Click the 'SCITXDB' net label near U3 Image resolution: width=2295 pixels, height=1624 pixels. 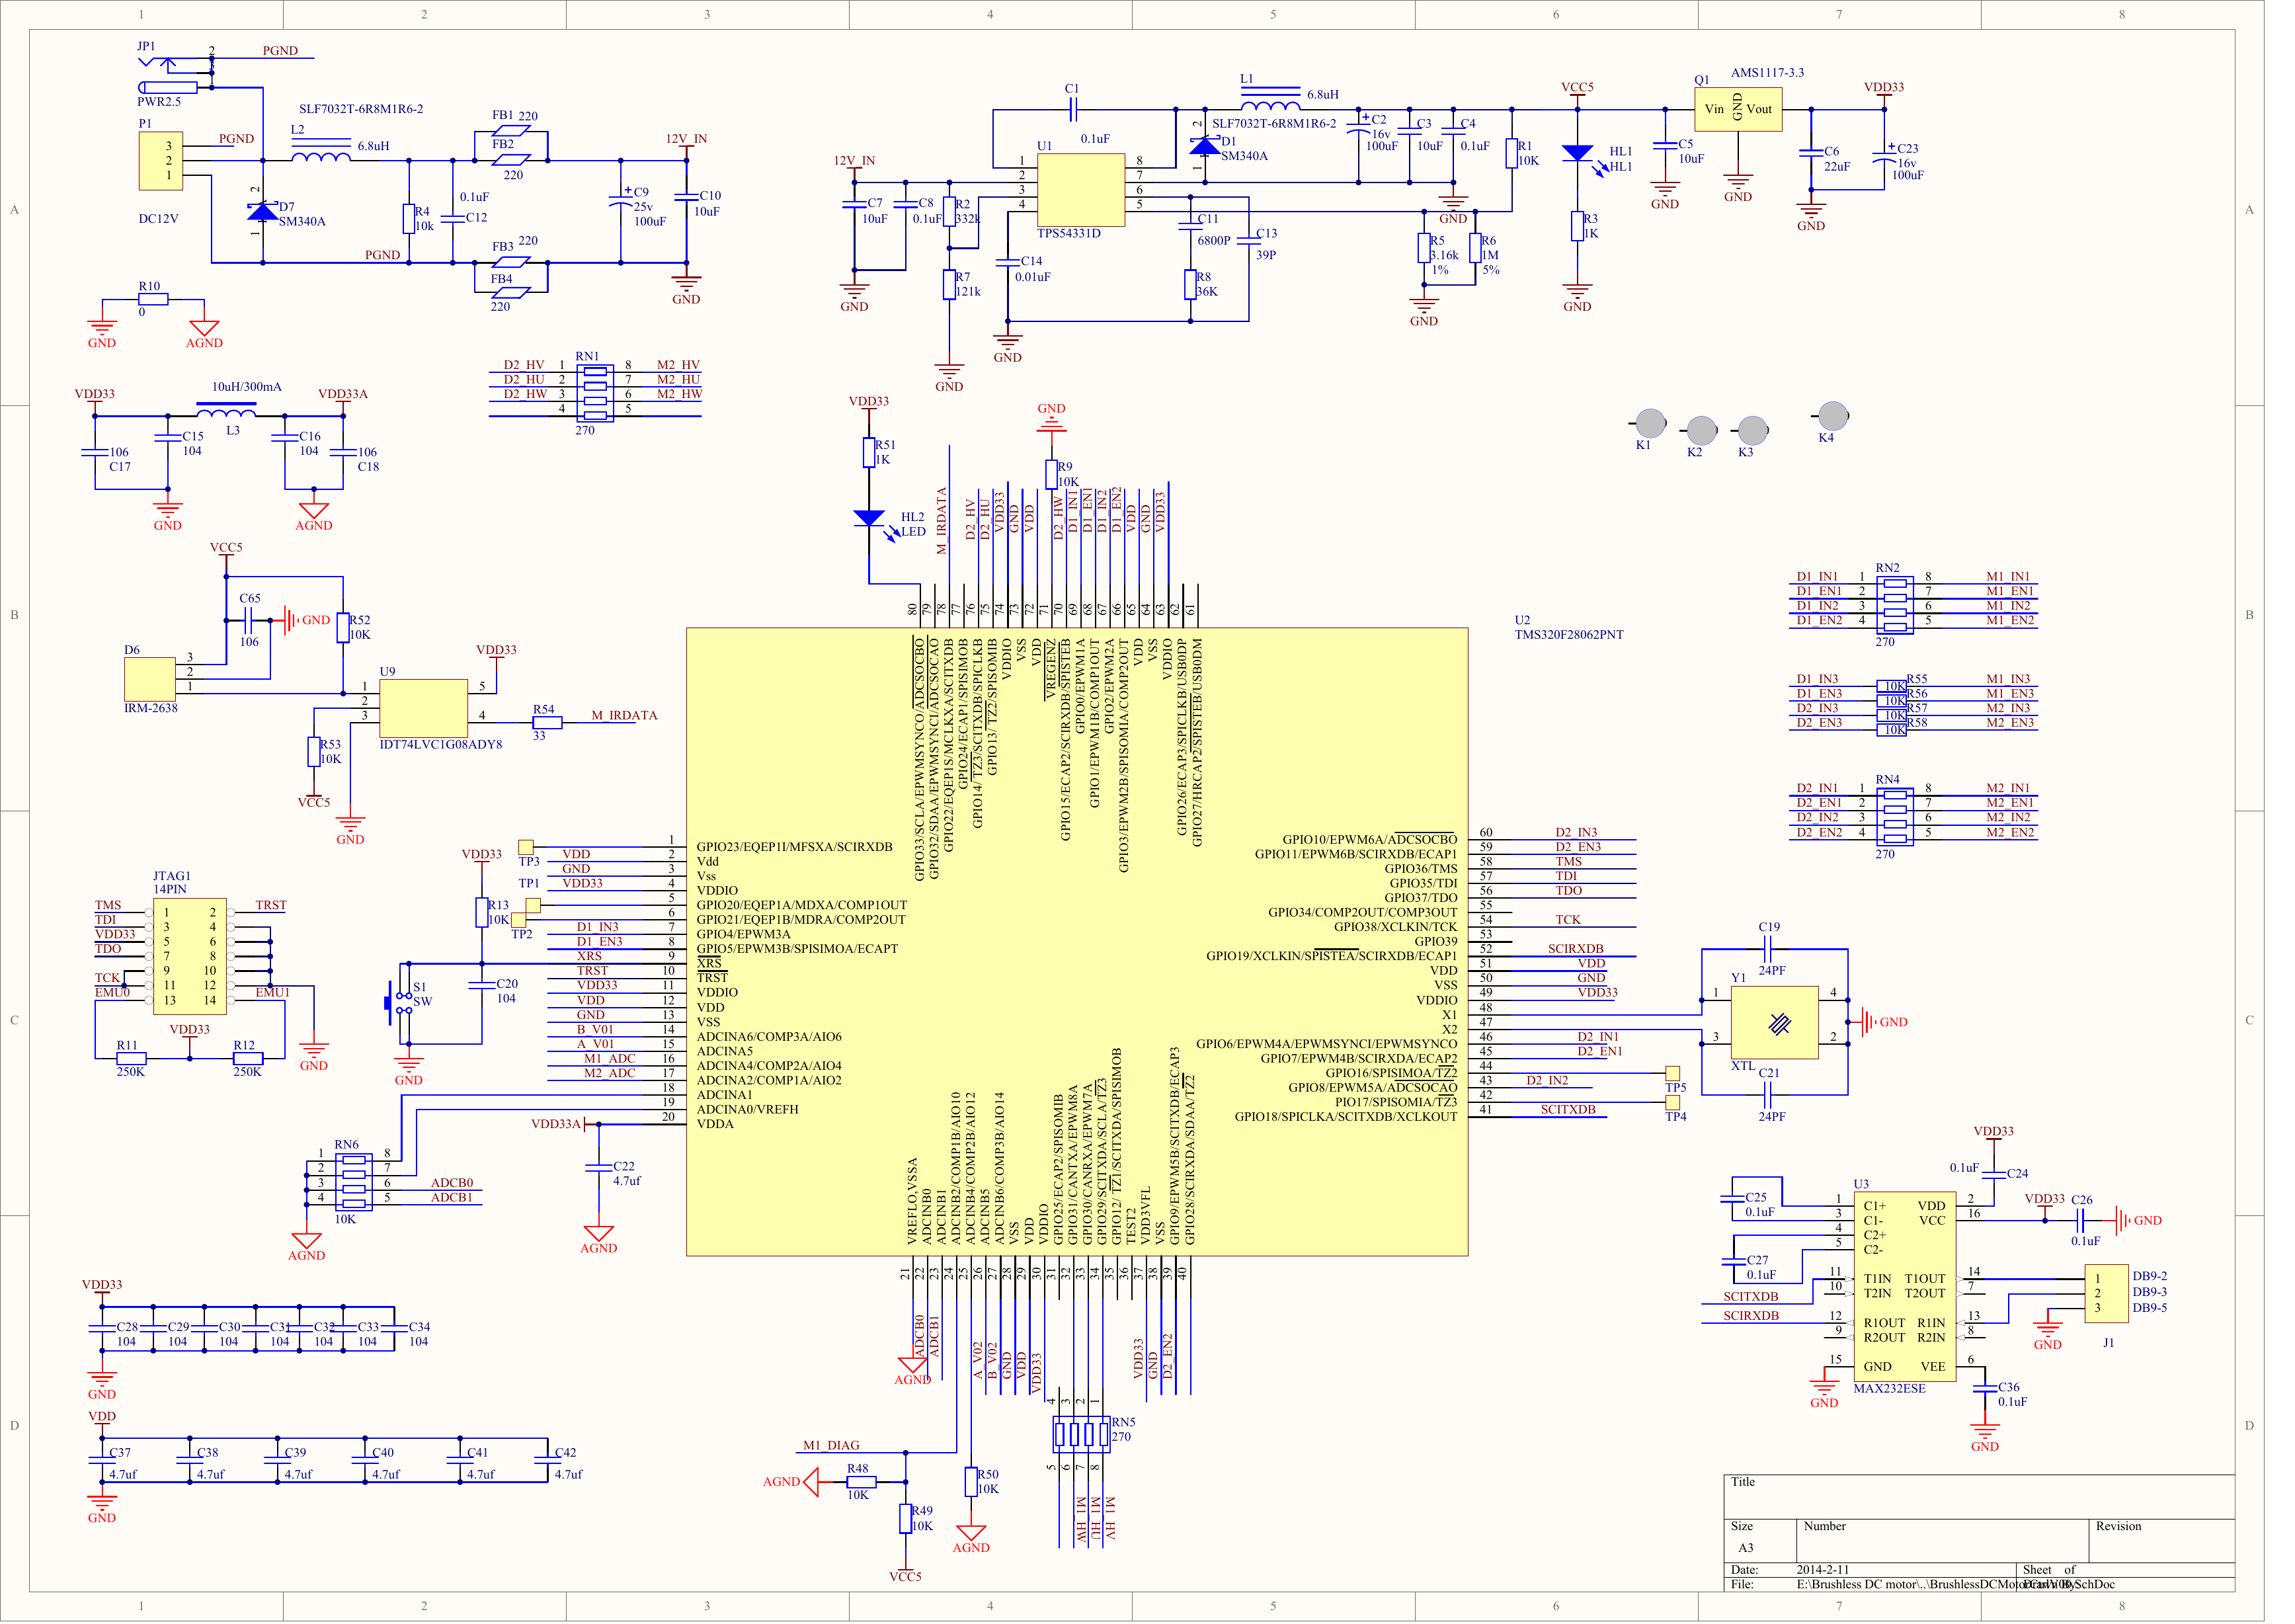[x=1750, y=1298]
